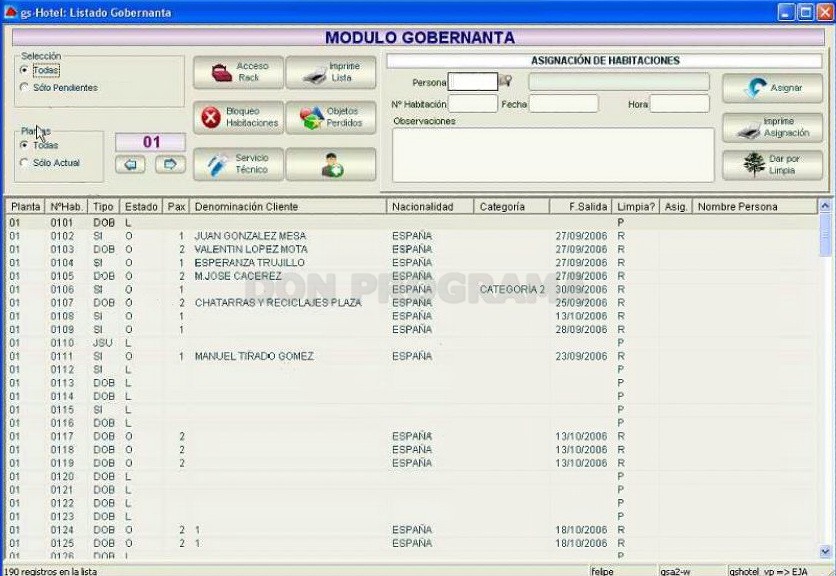Click the Imprime Lista printer button
Screen dimensions: 836x576
point(331,72)
